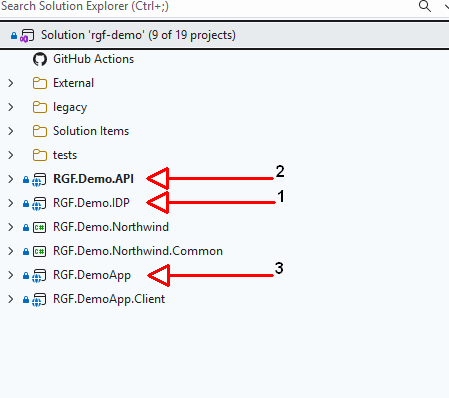Select the RGF.Demo.IDP project name
449x398 pixels.
(91, 203)
